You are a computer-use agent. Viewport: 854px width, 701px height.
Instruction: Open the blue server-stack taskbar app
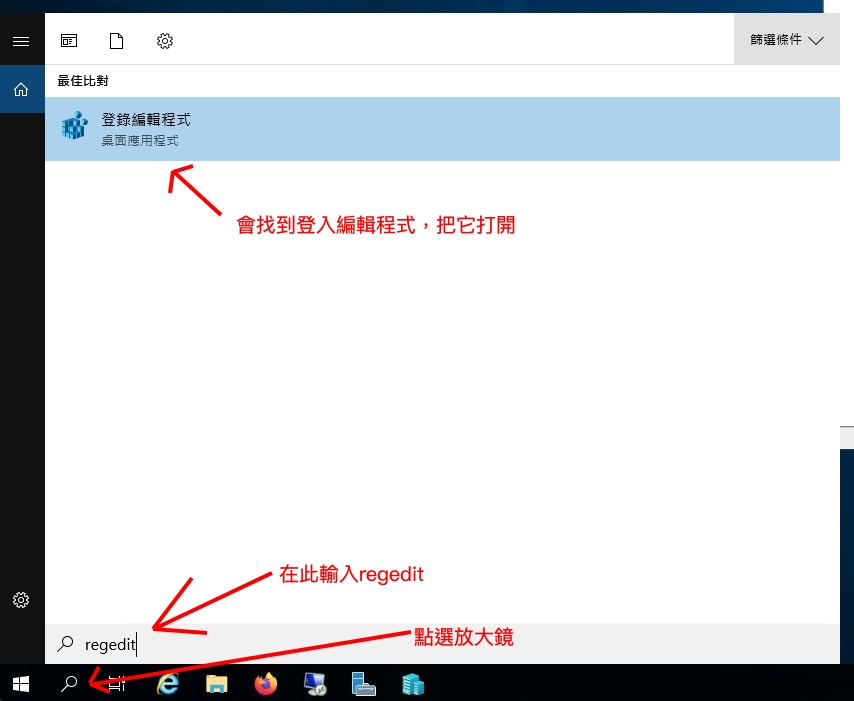tap(412, 683)
